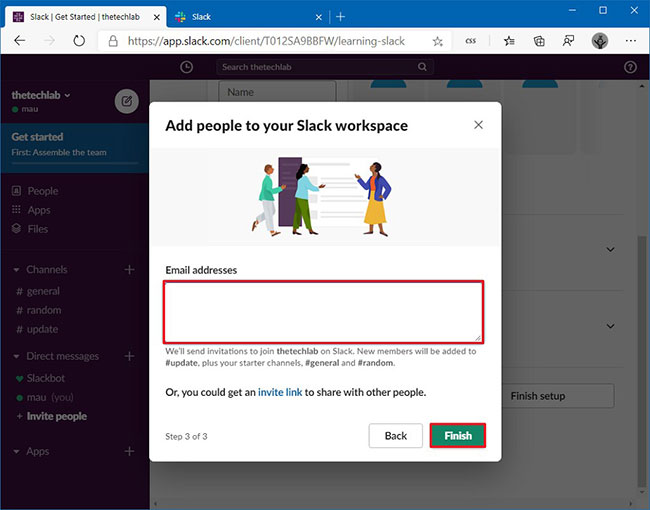The height and width of the screenshot is (510, 650).
Task: Click the vertical scrollbar of page
Action: coord(642,361)
